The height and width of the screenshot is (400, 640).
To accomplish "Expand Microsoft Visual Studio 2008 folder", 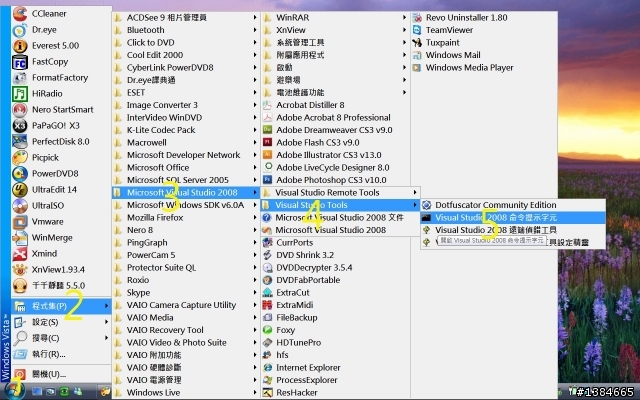I will [x=186, y=192].
